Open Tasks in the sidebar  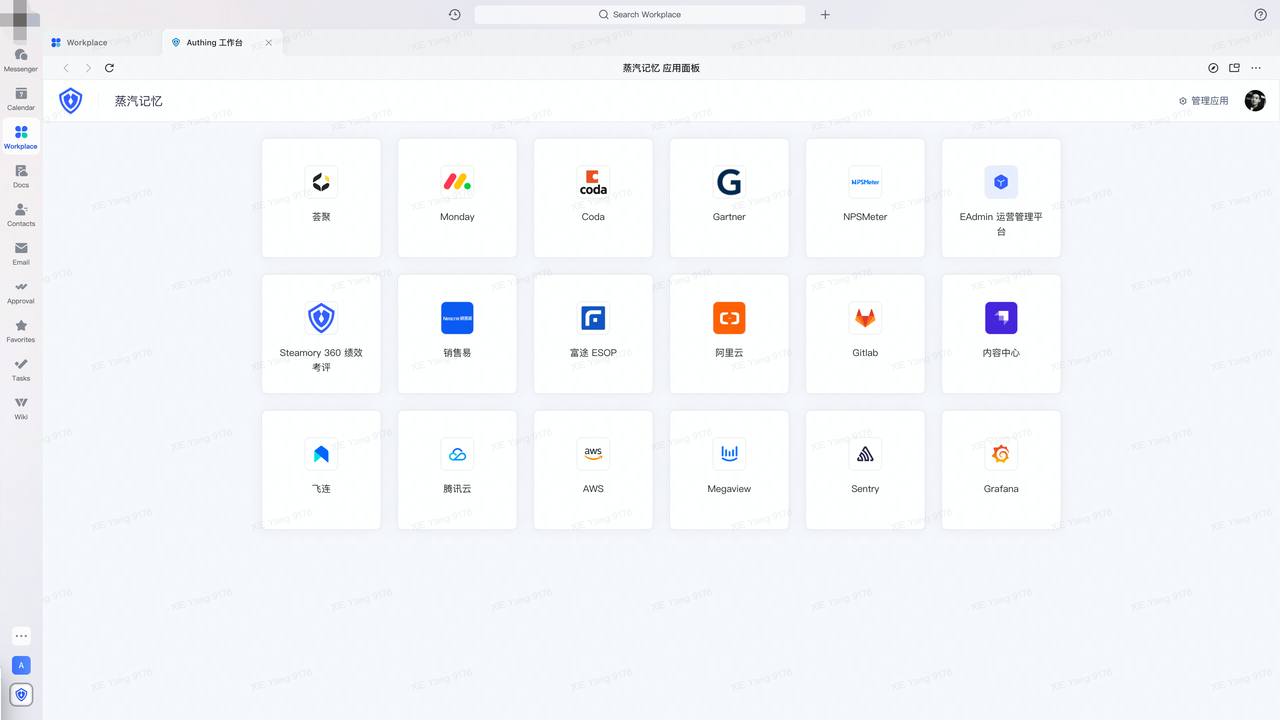pos(21,369)
